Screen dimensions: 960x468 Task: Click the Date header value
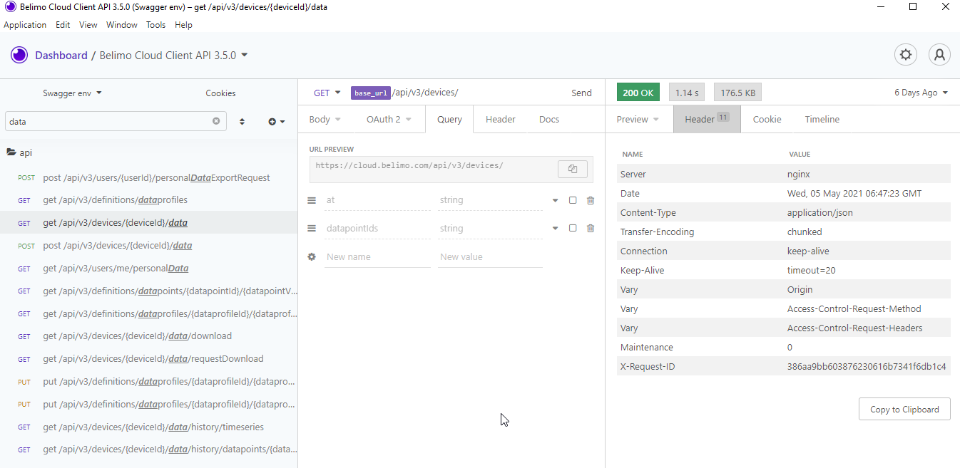(x=854, y=194)
